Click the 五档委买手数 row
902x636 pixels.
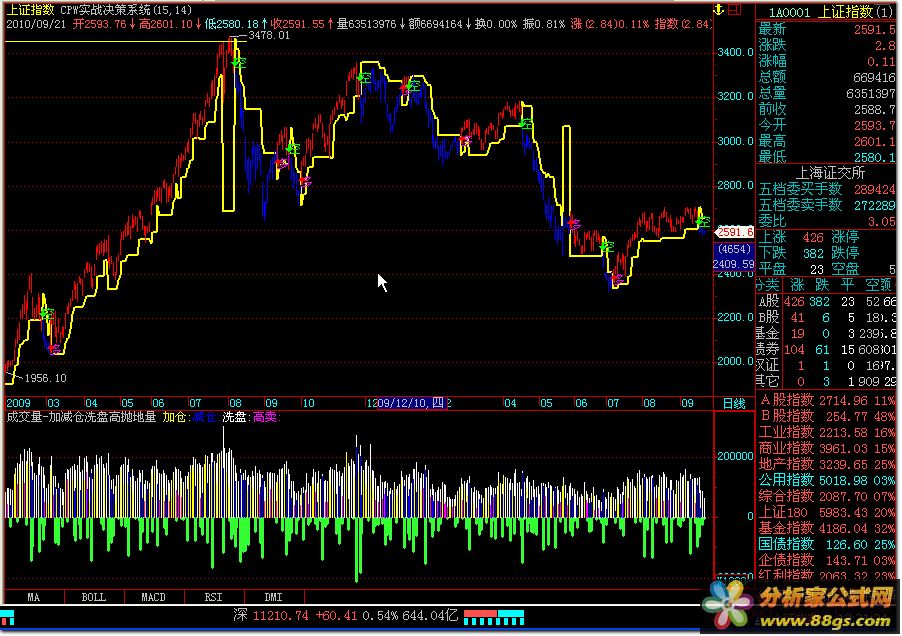click(x=827, y=189)
